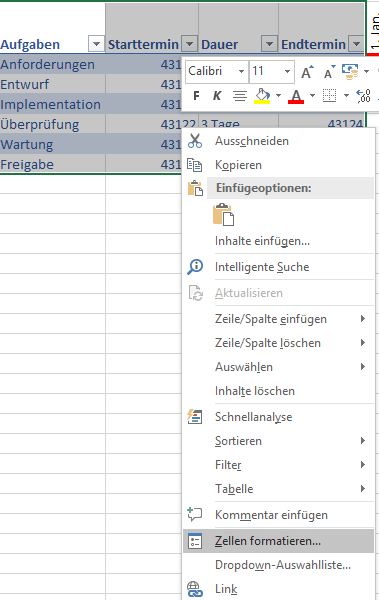Select the Entwurf cell
379x600 pixels.
click(x=52, y=84)
